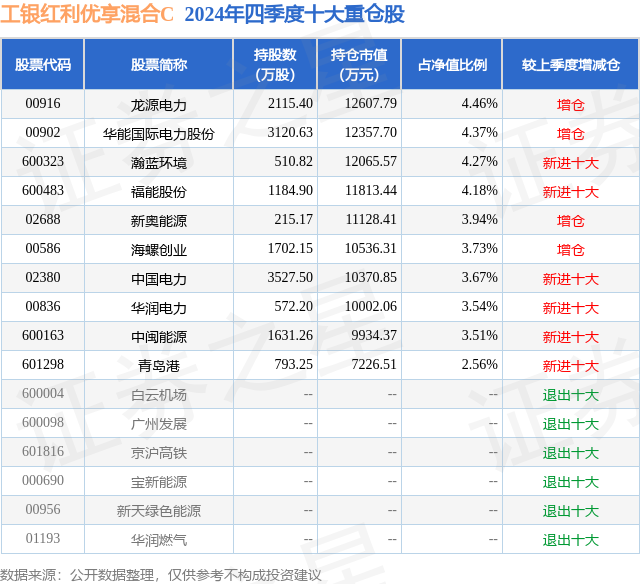This screenshot has height=584, width=640.
Task: Click the value 3120.63
Action: [x=290, y=133]
